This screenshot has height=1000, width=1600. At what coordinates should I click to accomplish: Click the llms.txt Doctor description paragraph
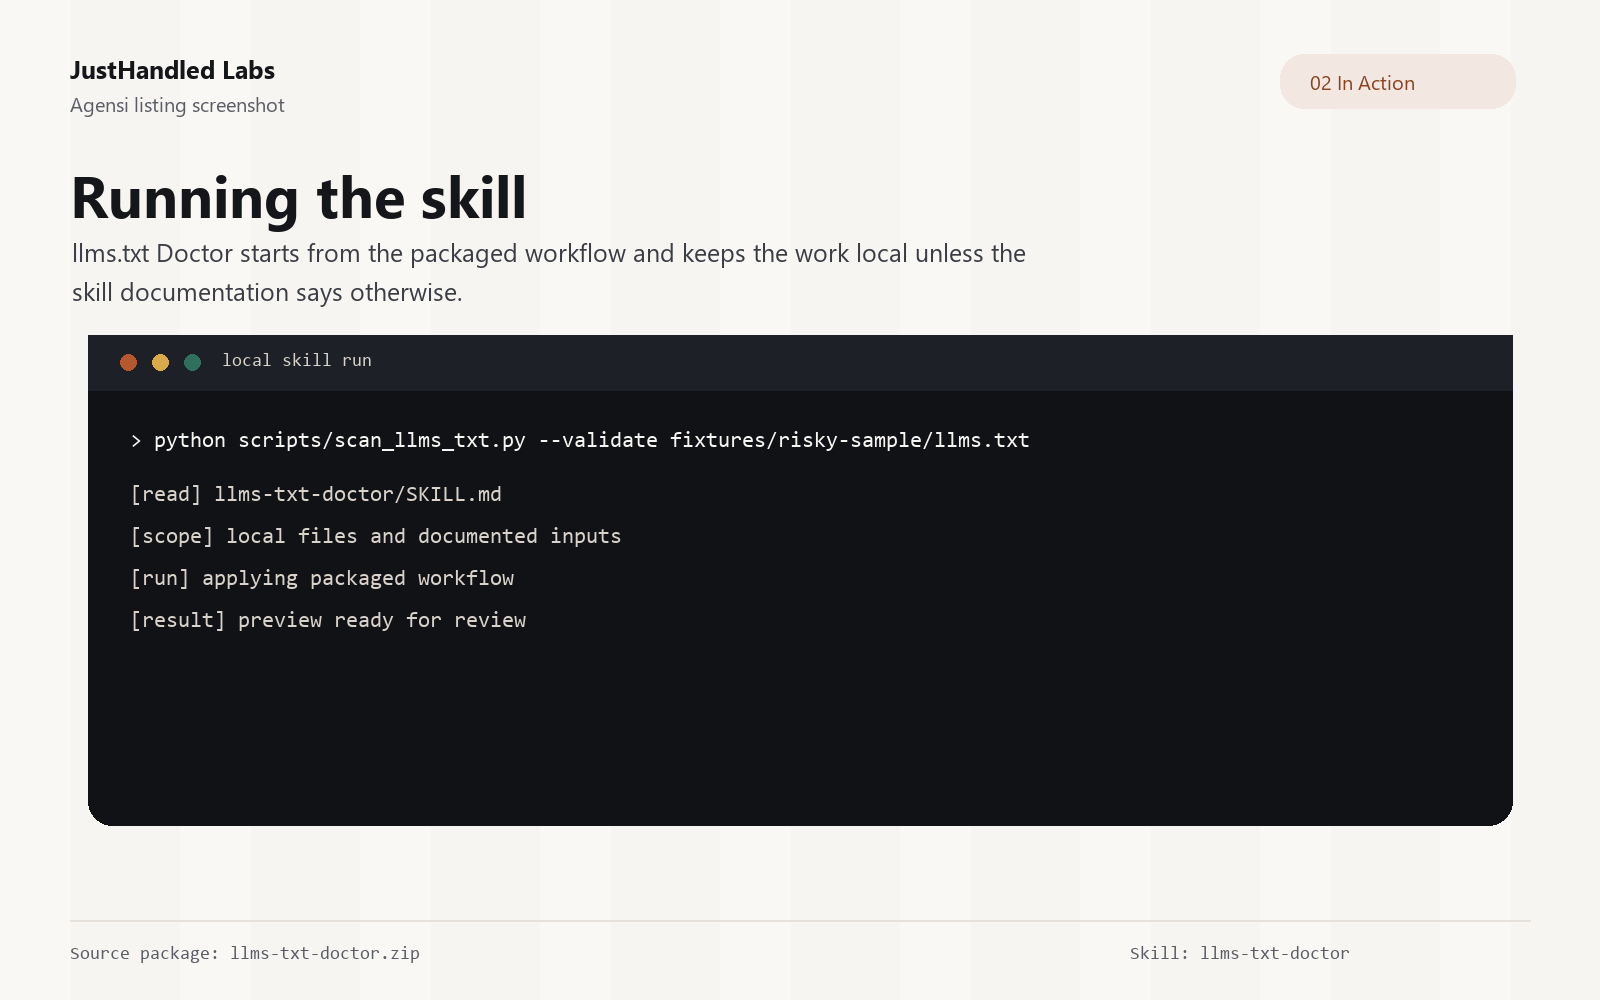pyautogui.click(x=549, y=273)
